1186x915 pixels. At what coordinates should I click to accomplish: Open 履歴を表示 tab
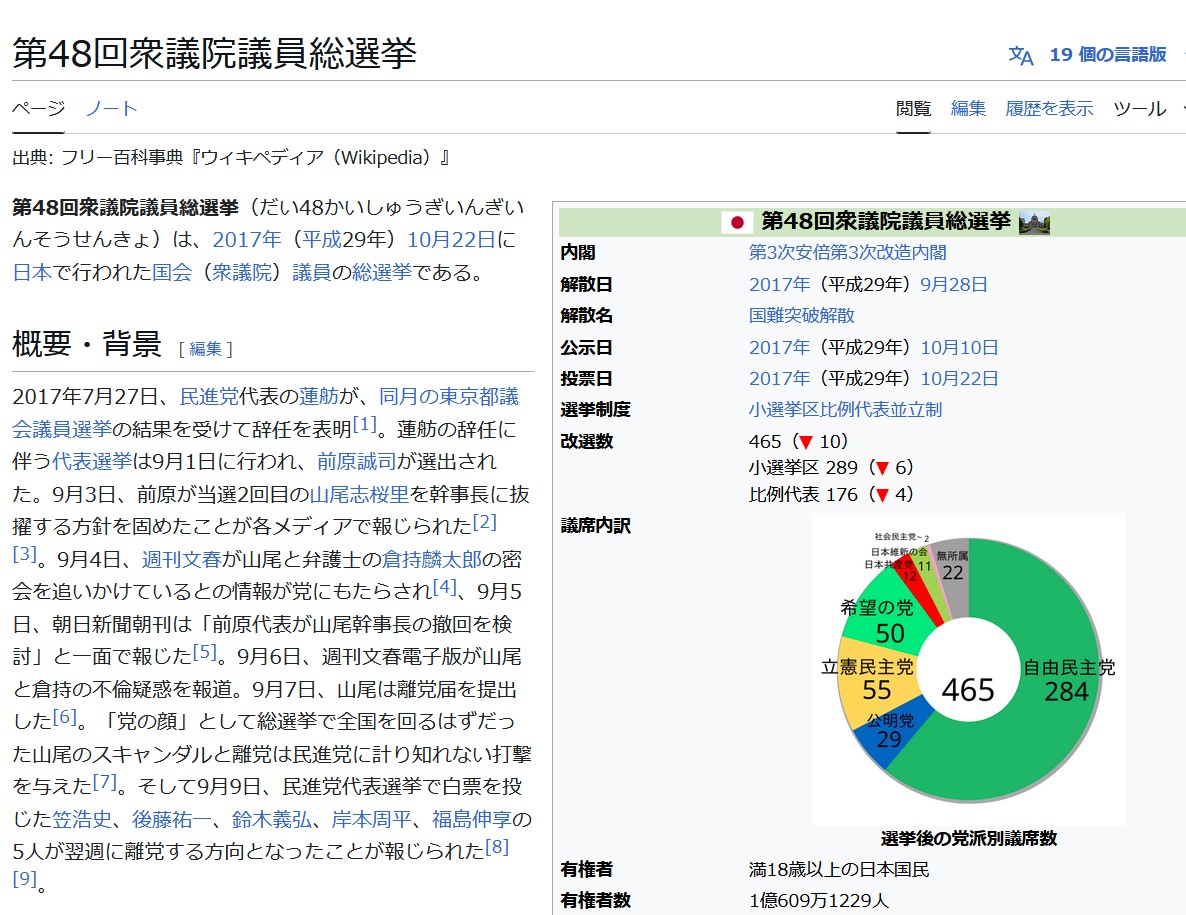click(x=1049, y=108)
